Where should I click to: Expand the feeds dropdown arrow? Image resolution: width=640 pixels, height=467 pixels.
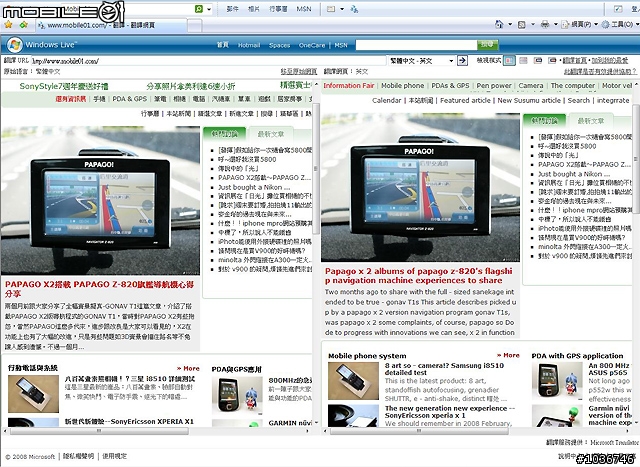(x=533, y=24)
